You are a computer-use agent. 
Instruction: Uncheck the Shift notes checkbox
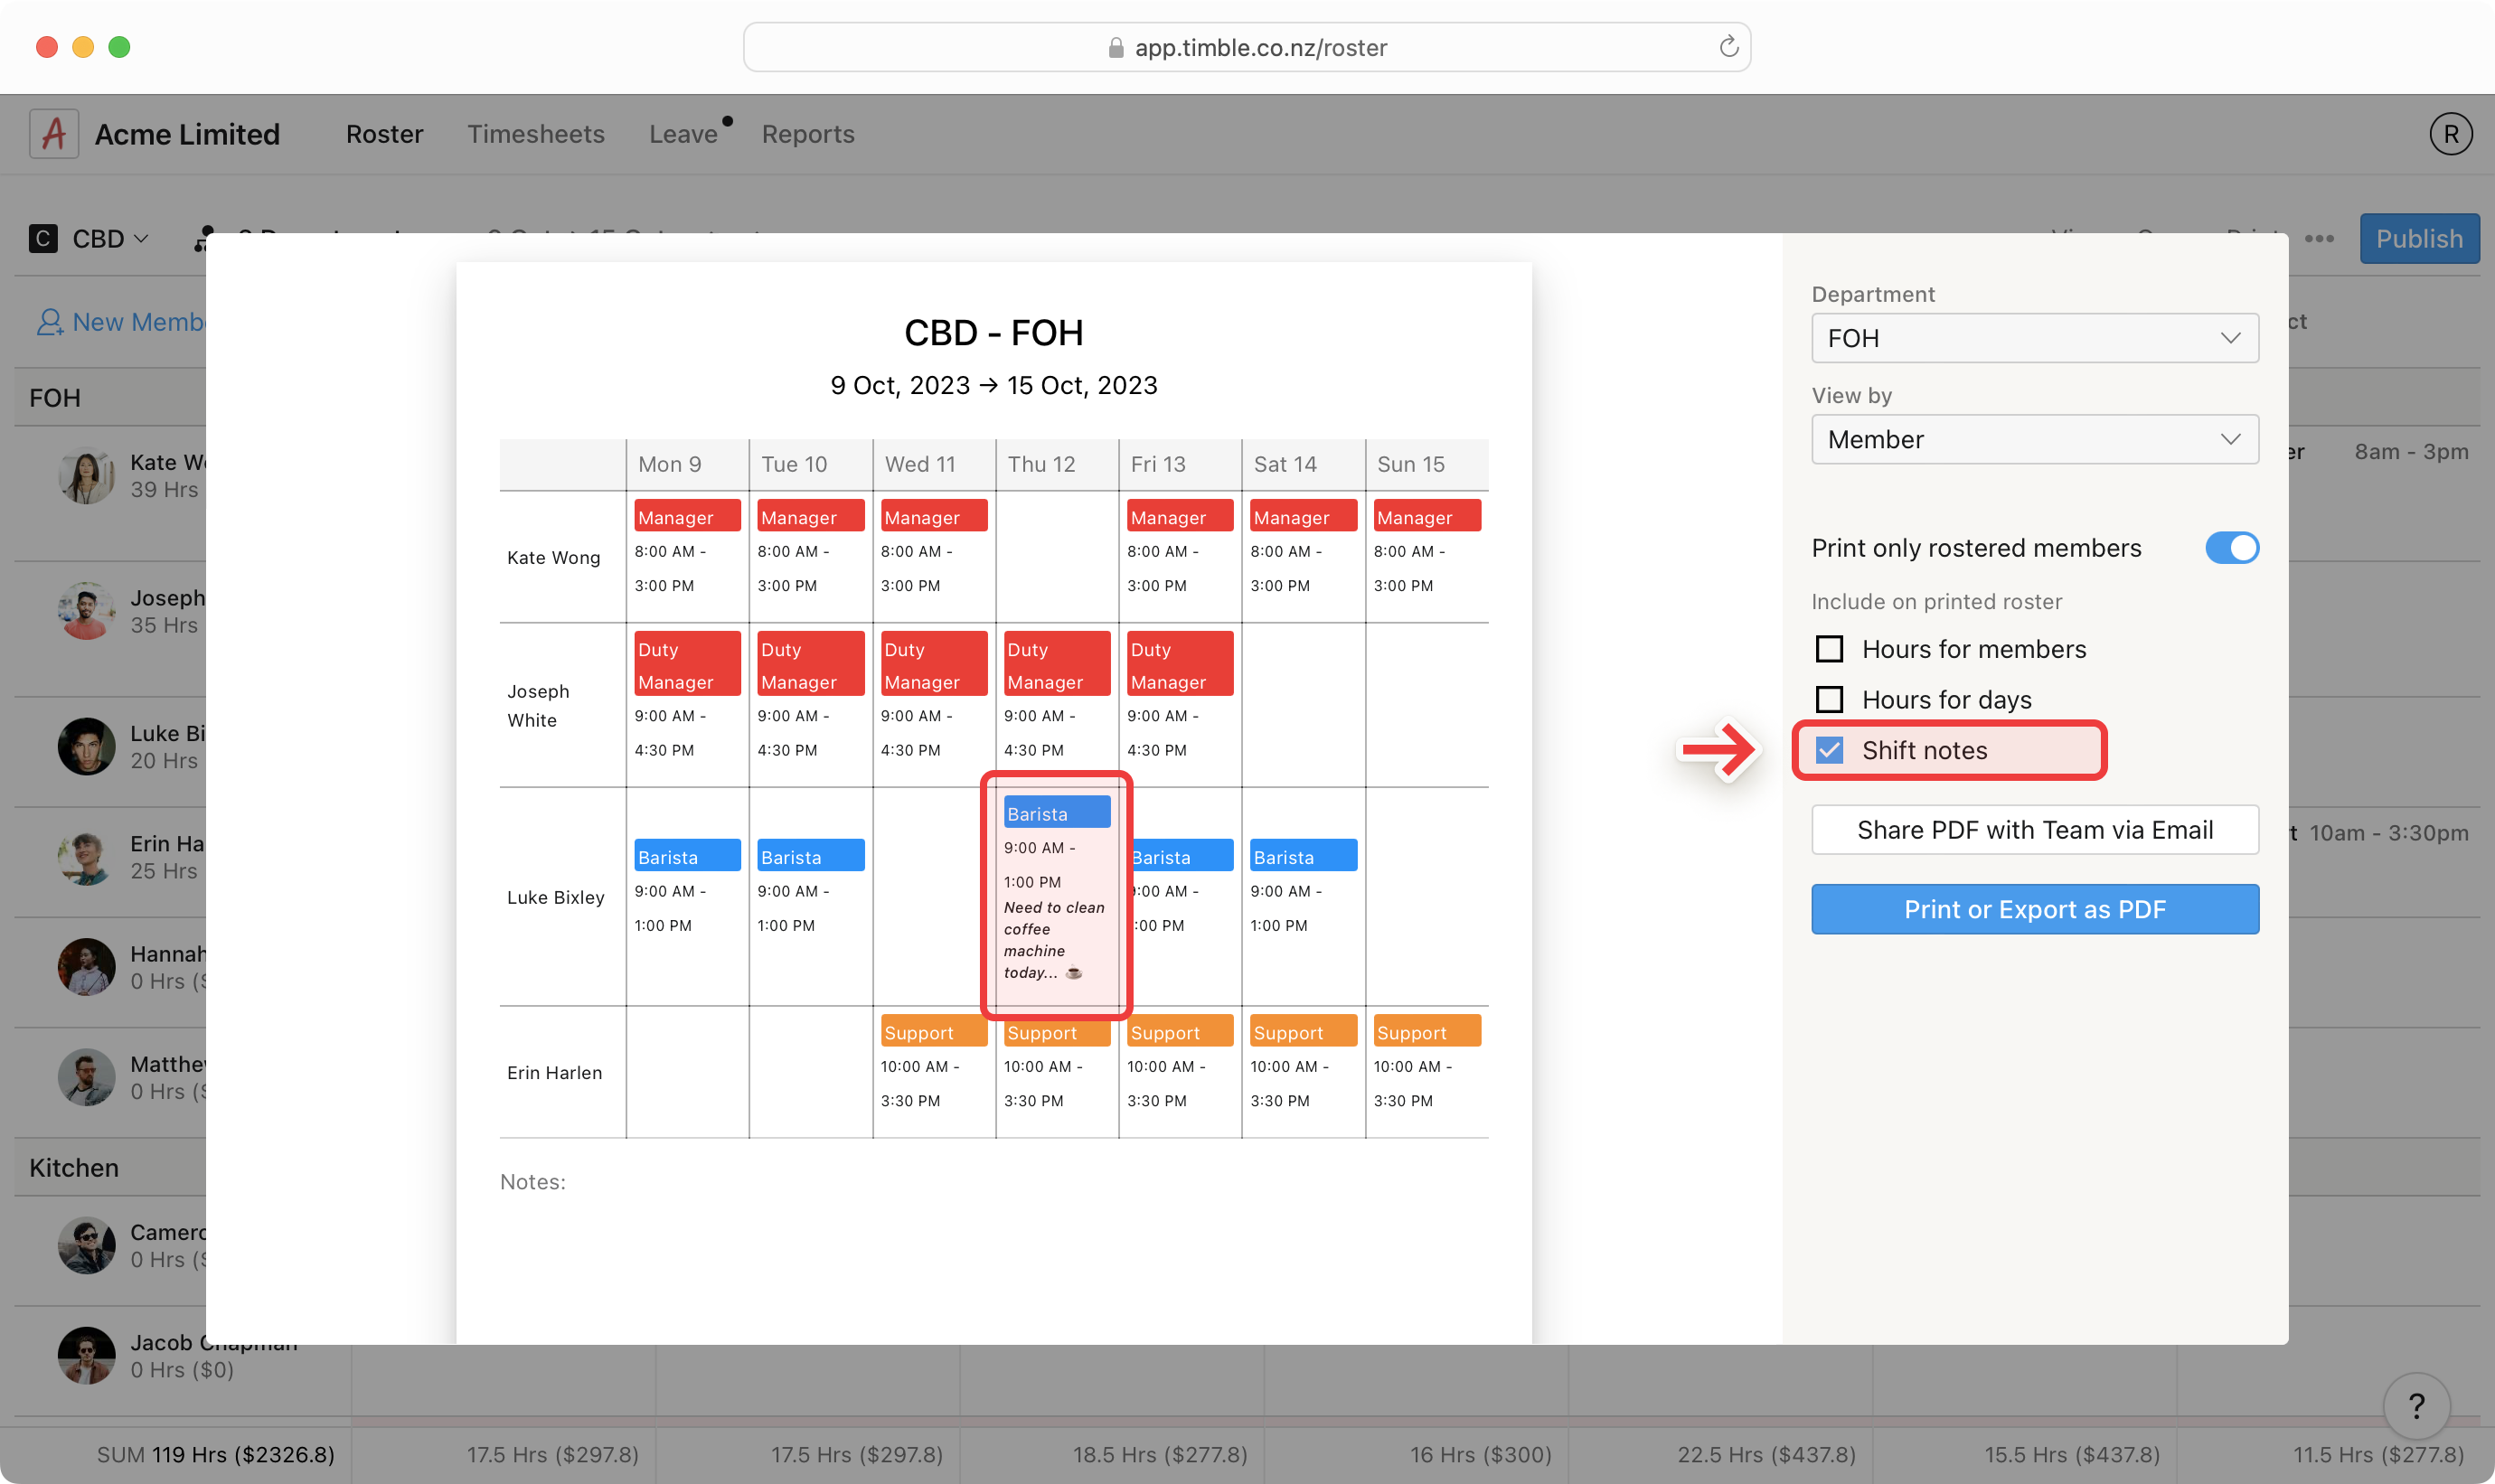pyautogui.click(x=1829, y=750)
